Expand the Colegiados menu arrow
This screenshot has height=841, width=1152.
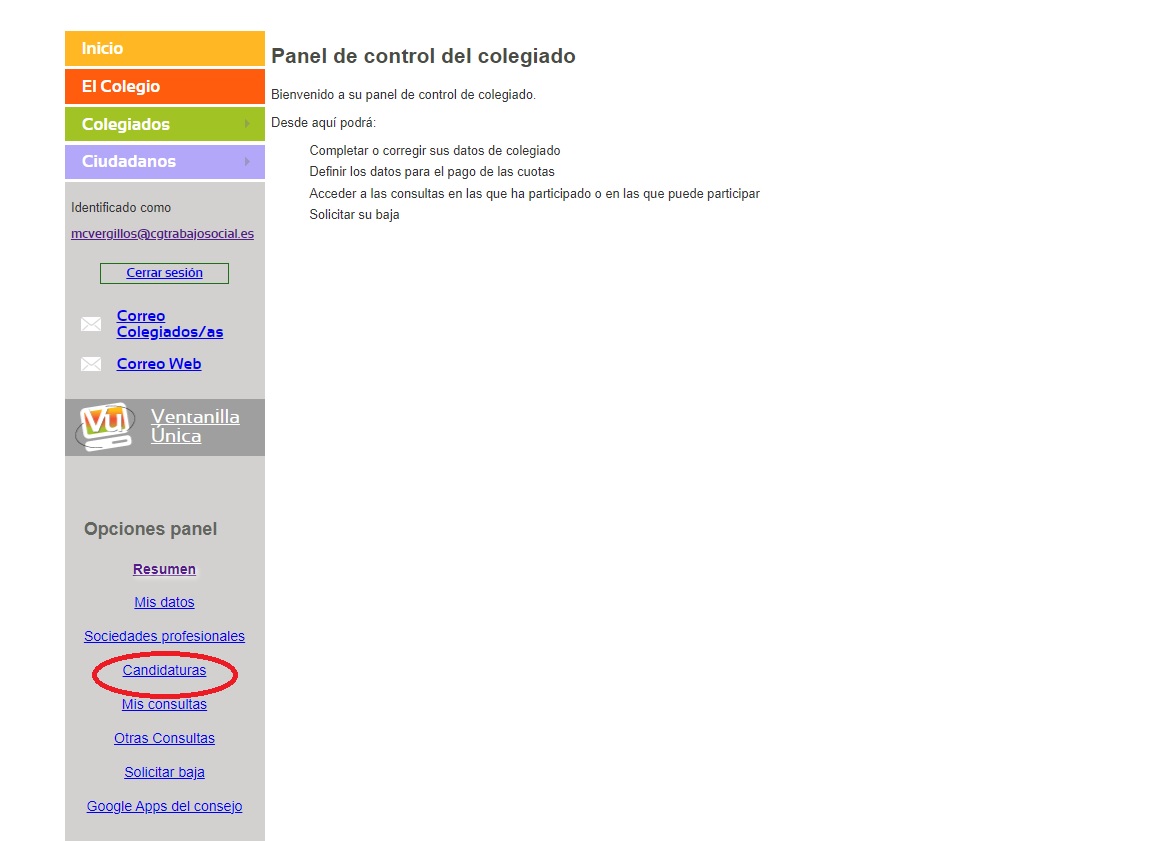pyautogui.click(x=247, y=124)
